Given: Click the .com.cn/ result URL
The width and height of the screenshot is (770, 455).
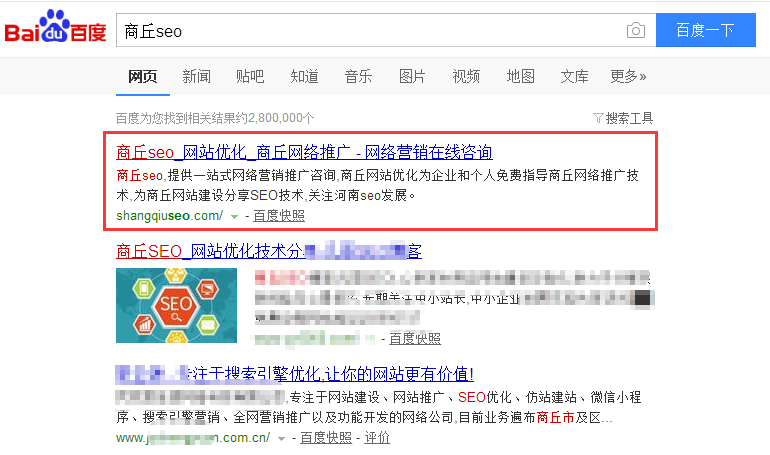Looking at the screenshot, I should [193, 437].
